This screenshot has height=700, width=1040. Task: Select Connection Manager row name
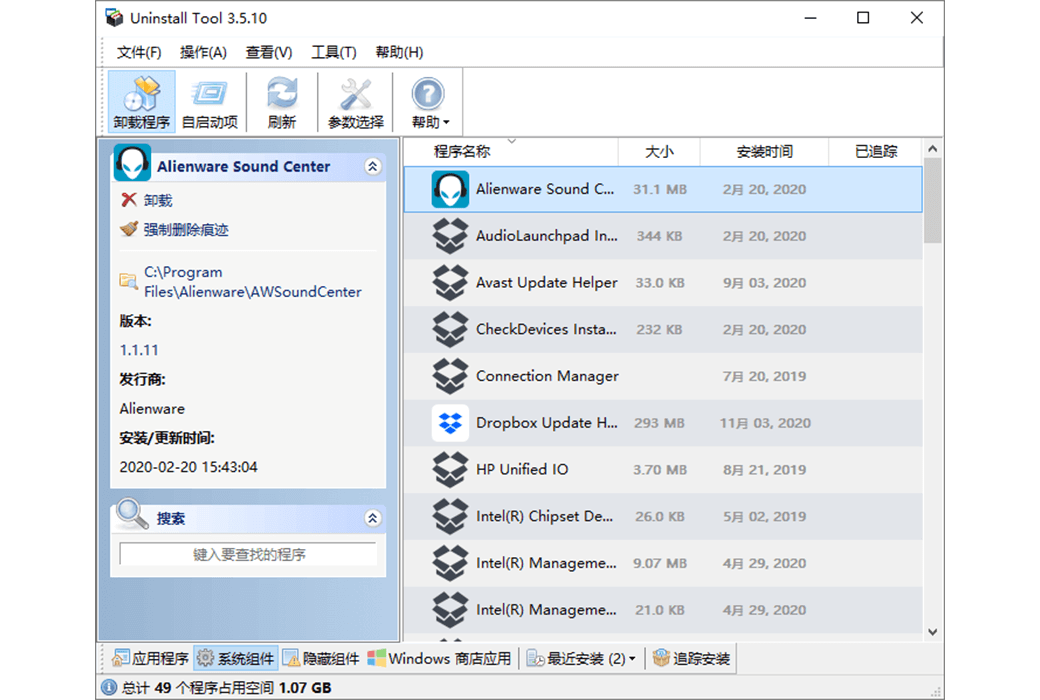[x=547, y=376]
